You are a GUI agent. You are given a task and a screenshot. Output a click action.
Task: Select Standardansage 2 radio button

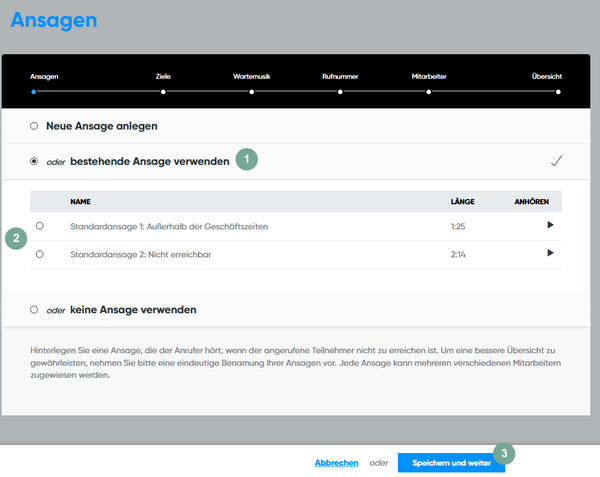coord(39,254)
